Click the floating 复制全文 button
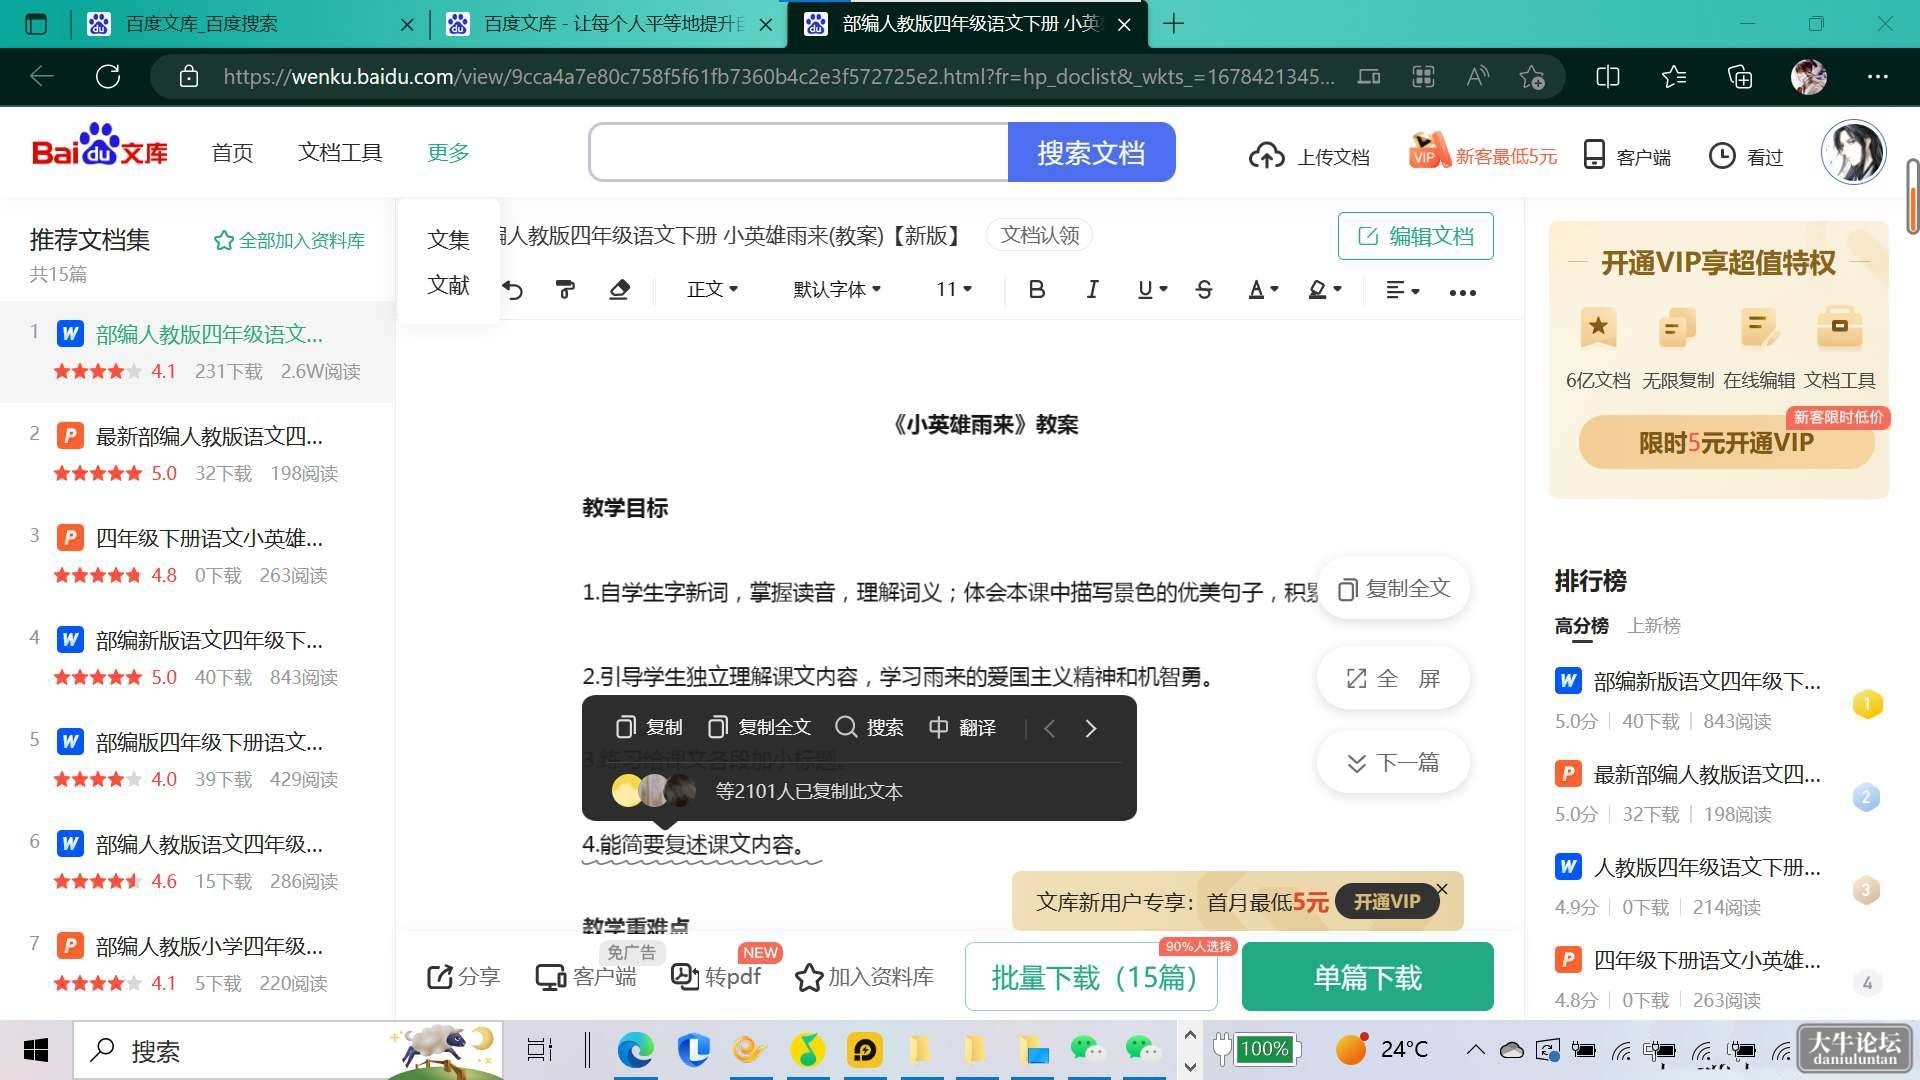 pos(1394,589)
